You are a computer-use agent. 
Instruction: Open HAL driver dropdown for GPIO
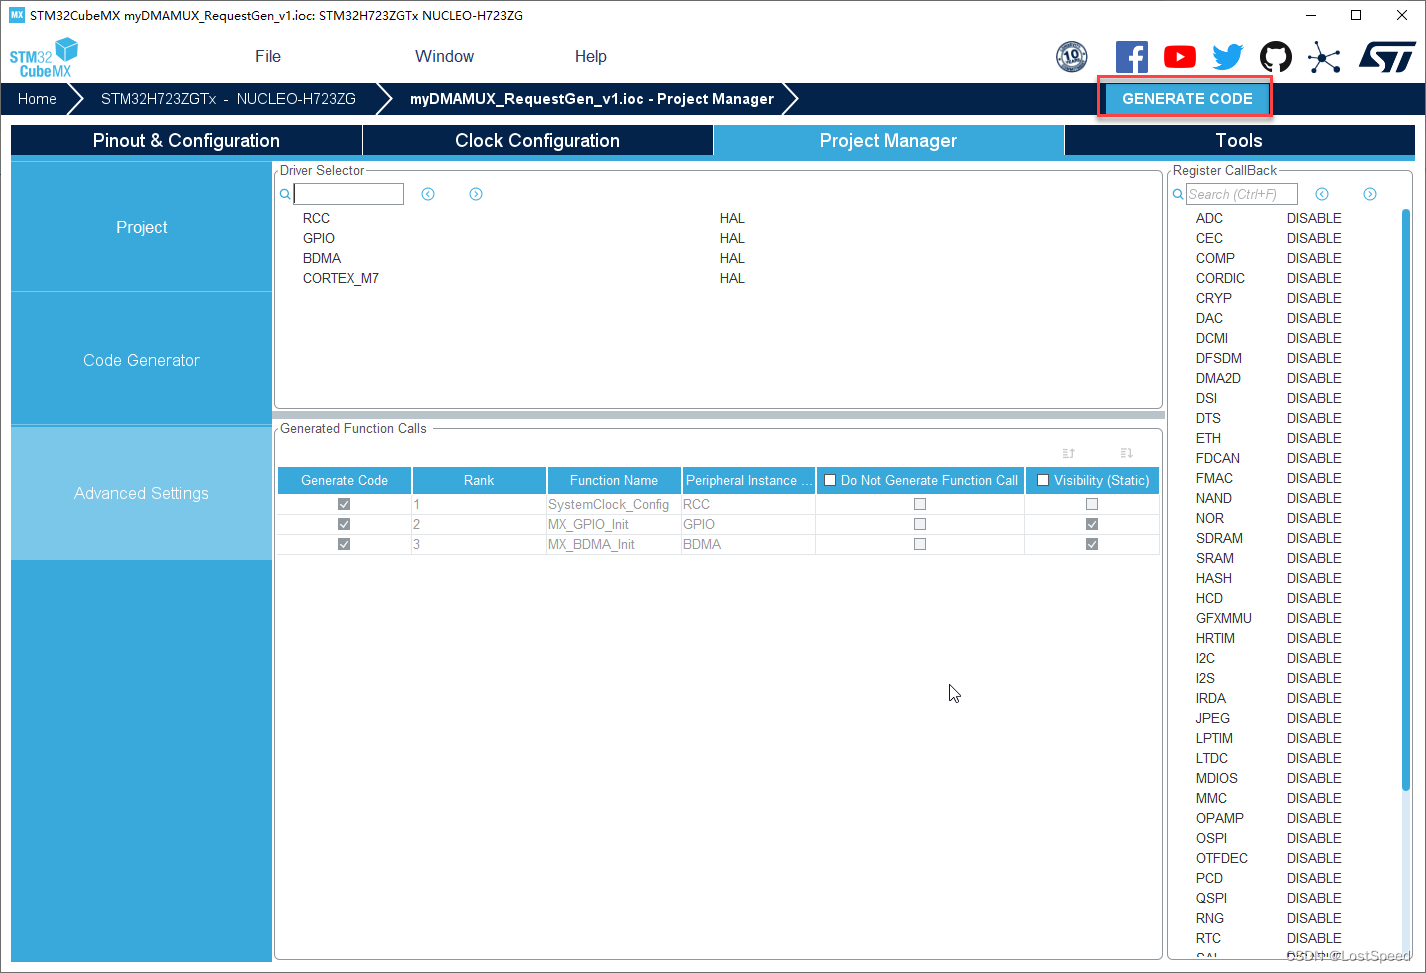click(732, 238)
